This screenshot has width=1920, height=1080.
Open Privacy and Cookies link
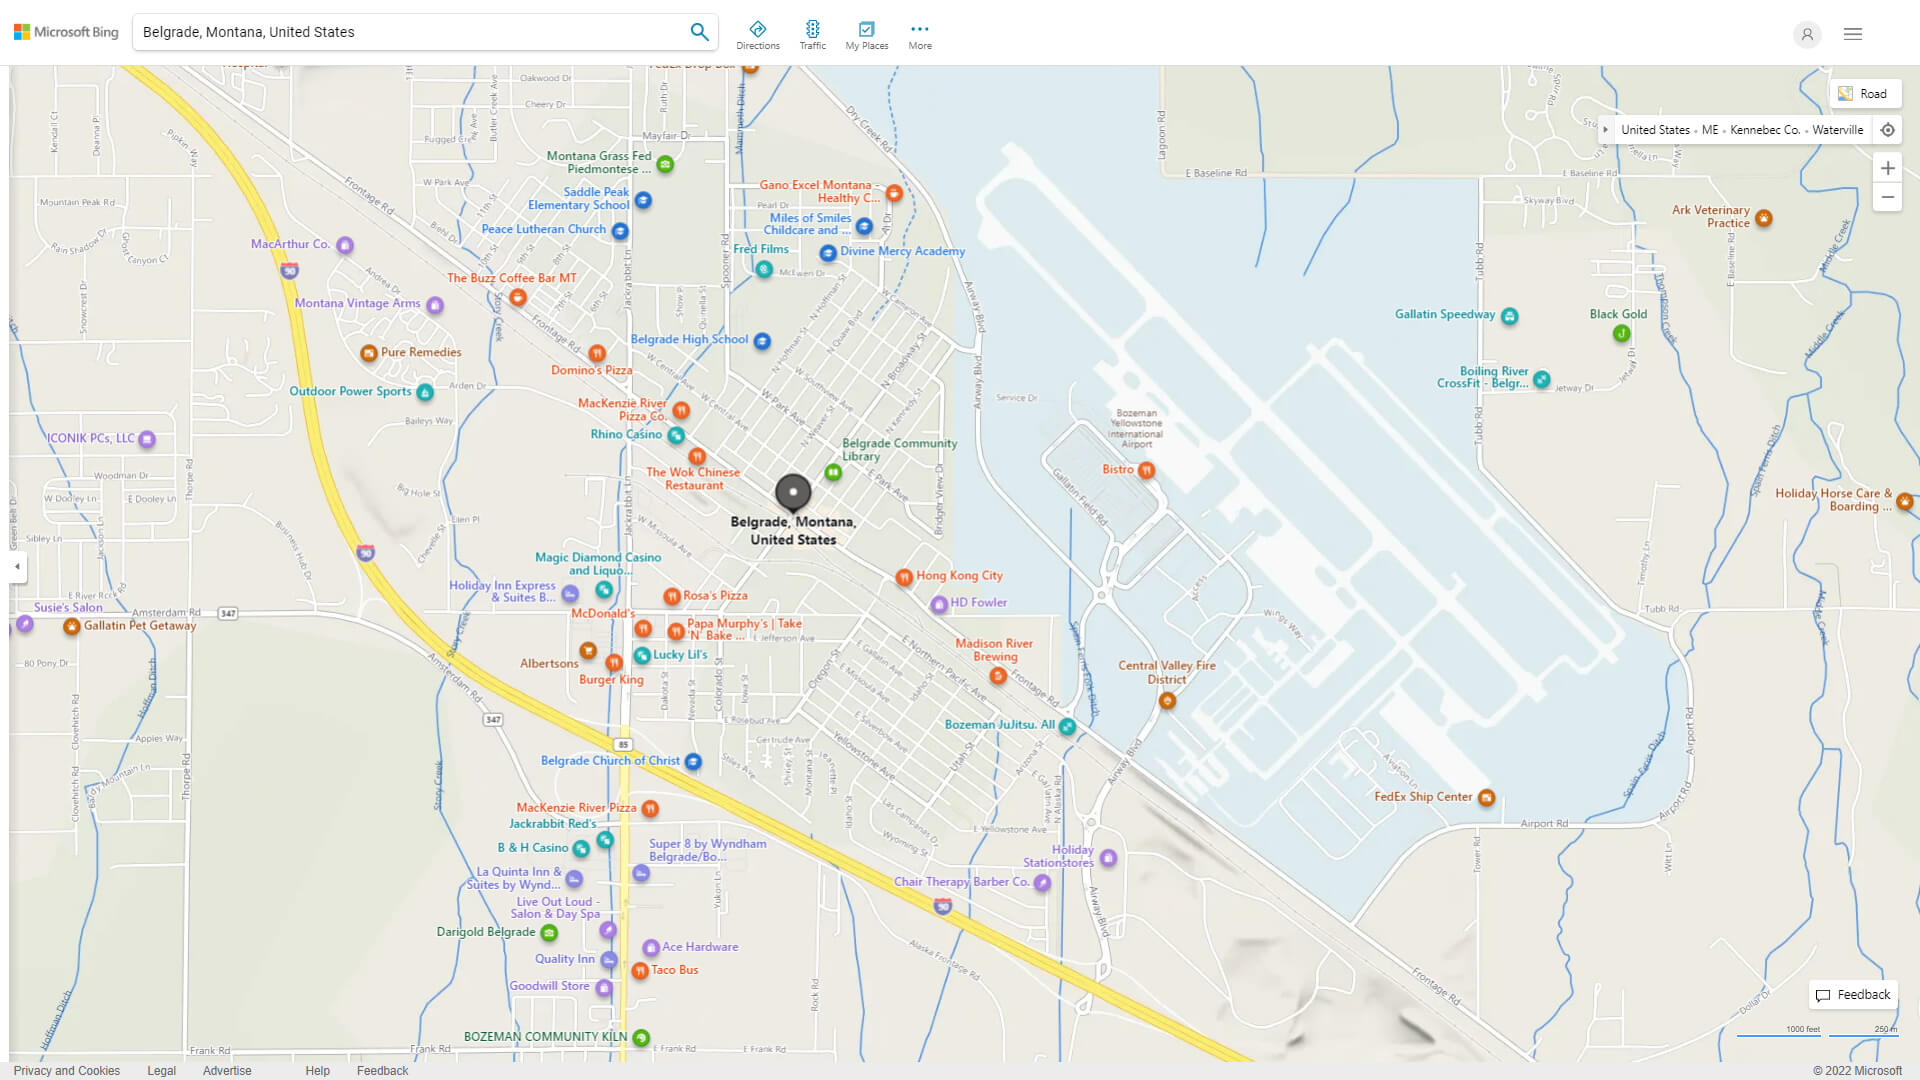67,1070
